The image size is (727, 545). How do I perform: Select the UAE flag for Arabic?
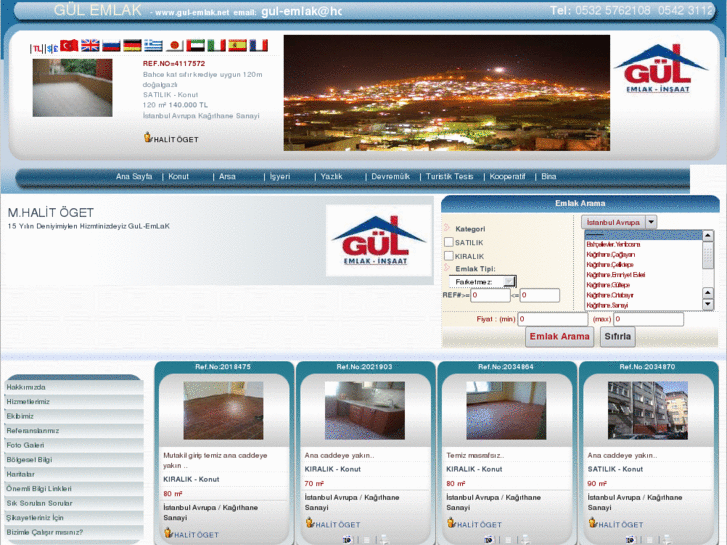pyautogui.click(x=195, y=45)
